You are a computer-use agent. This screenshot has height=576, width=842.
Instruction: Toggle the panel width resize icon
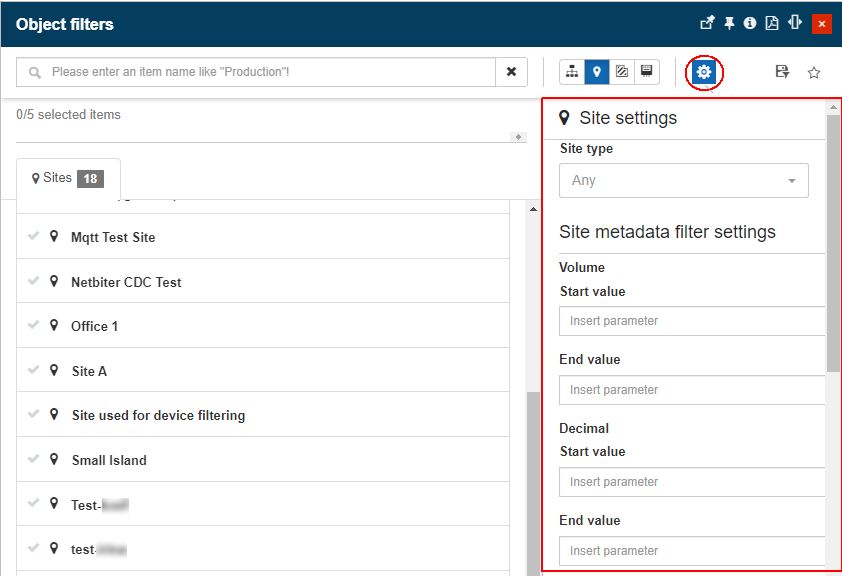point(796,23)
